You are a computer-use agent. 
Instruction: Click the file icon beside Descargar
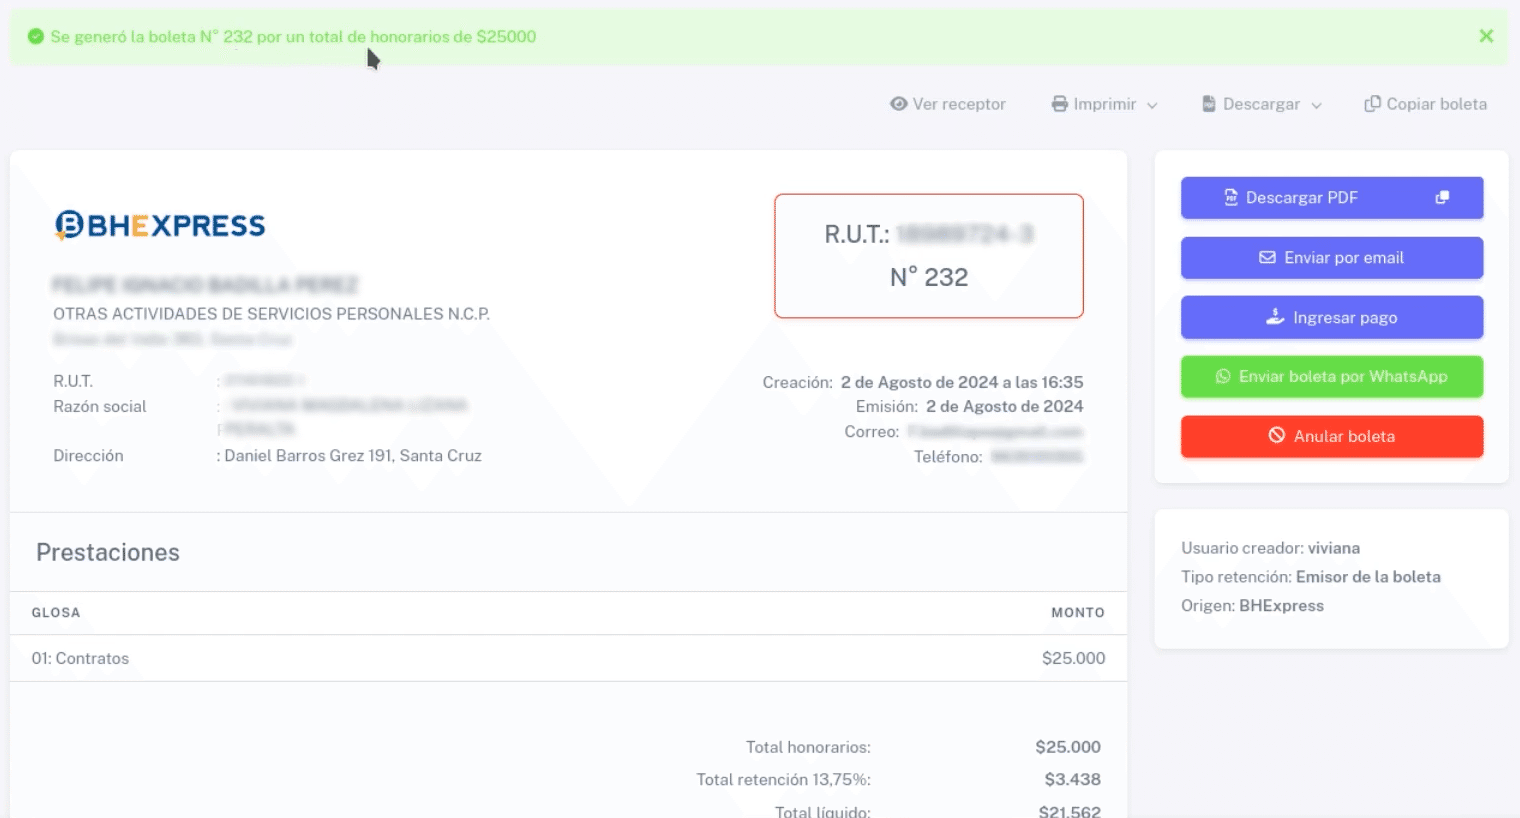(1208, 104)
